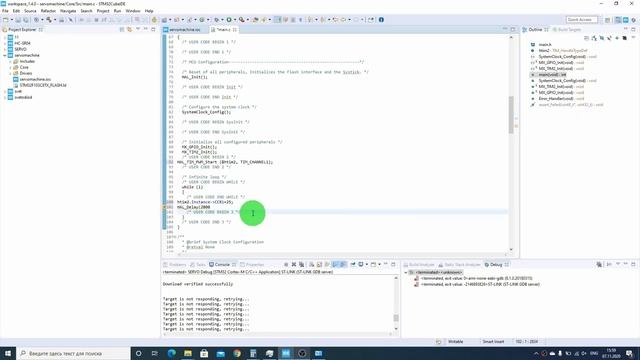The image size is (640, 360).
Task: Minimize the Console panel
Action: [386, 264]
